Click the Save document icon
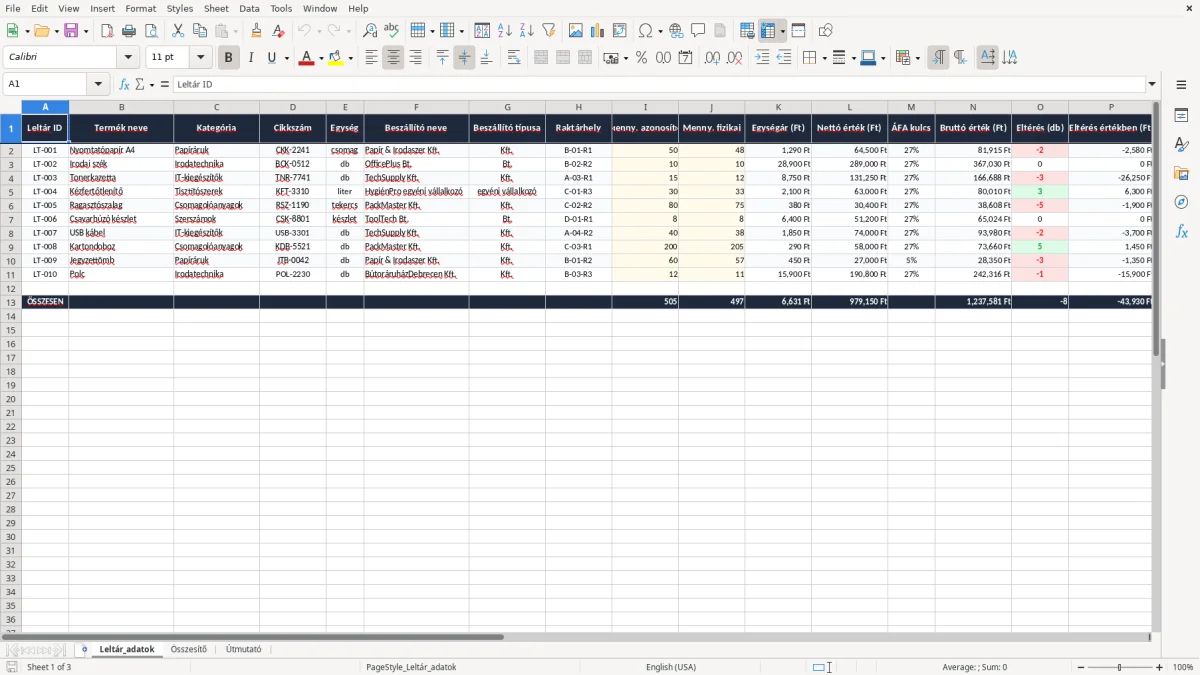The image size is (1200, 675). point(71,31)
